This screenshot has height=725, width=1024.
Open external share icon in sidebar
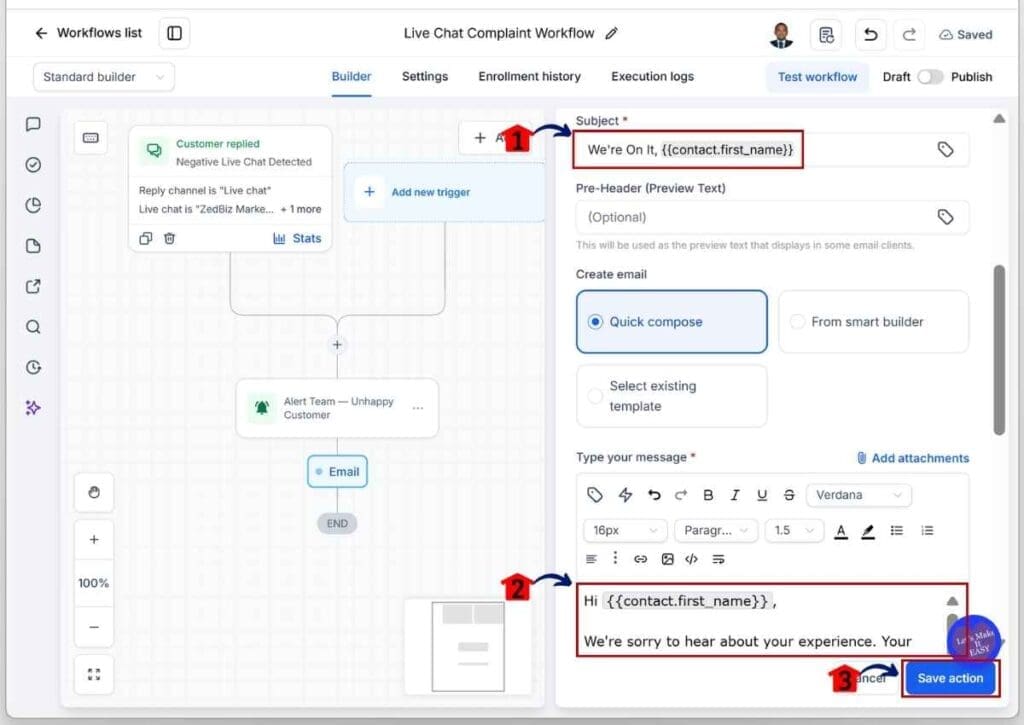33,286
